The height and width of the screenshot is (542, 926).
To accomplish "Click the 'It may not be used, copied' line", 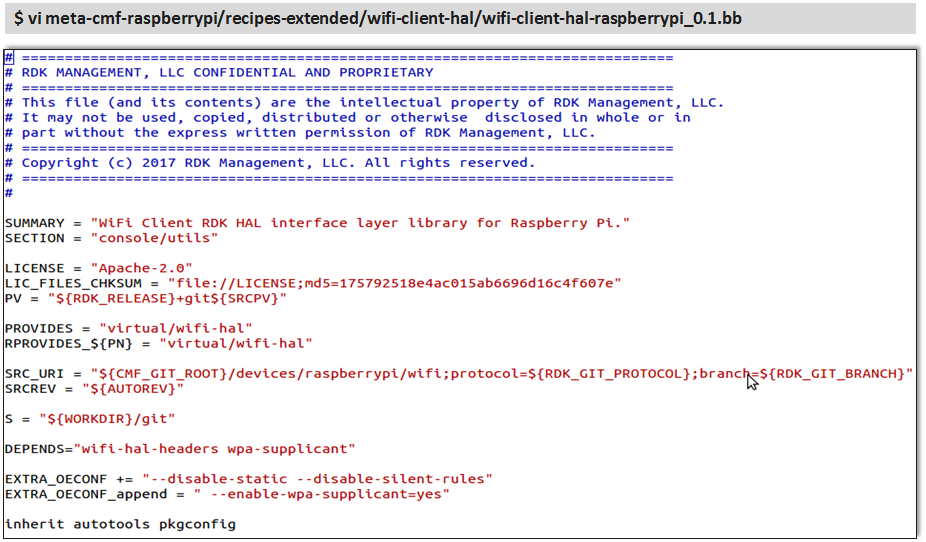I will coord(348,117).
